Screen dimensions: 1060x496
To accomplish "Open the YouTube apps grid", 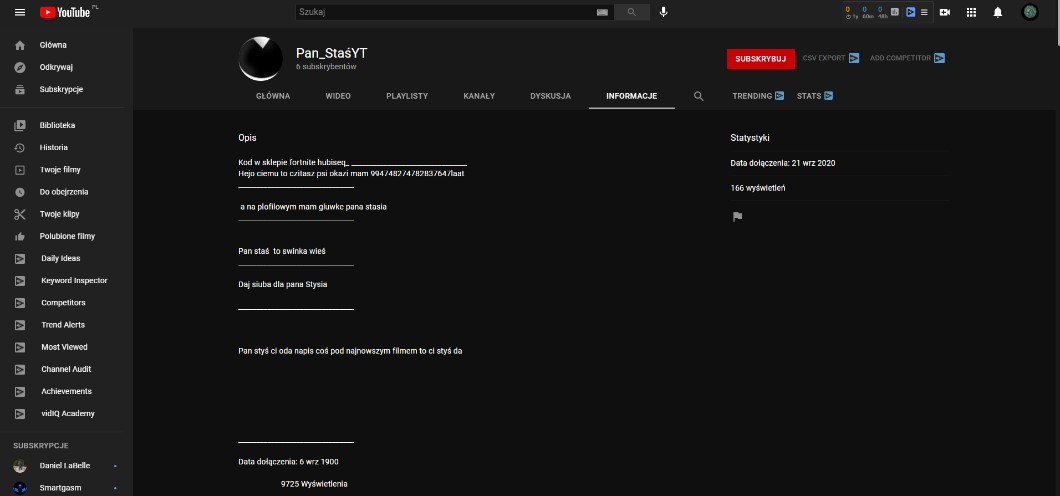I will (x=971, y=12).
